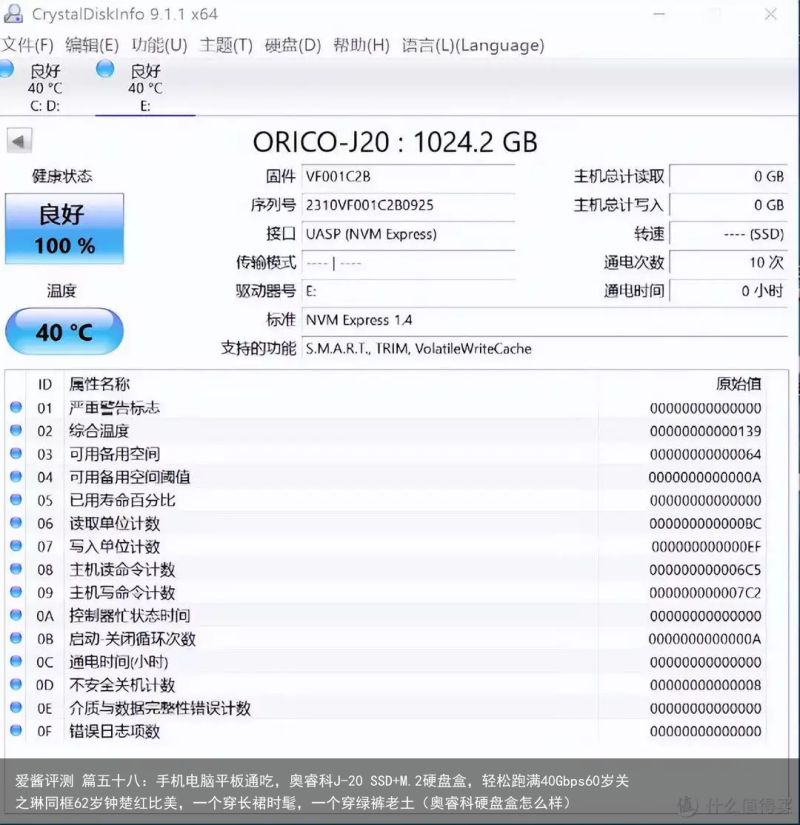Click the status dot for attribute 02 综合温度
The image size is (800, 825).
pyautogui.click(x=16, y=430)
